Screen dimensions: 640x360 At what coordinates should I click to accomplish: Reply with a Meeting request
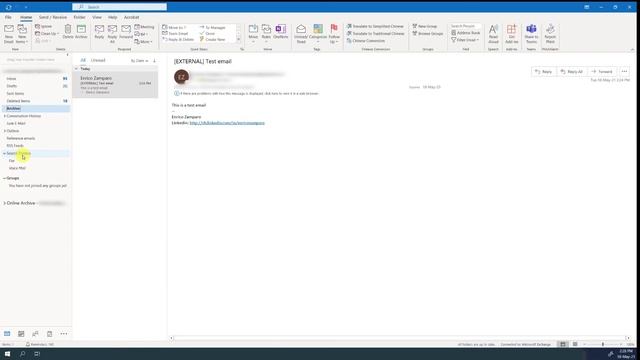(x=144, y=27)
